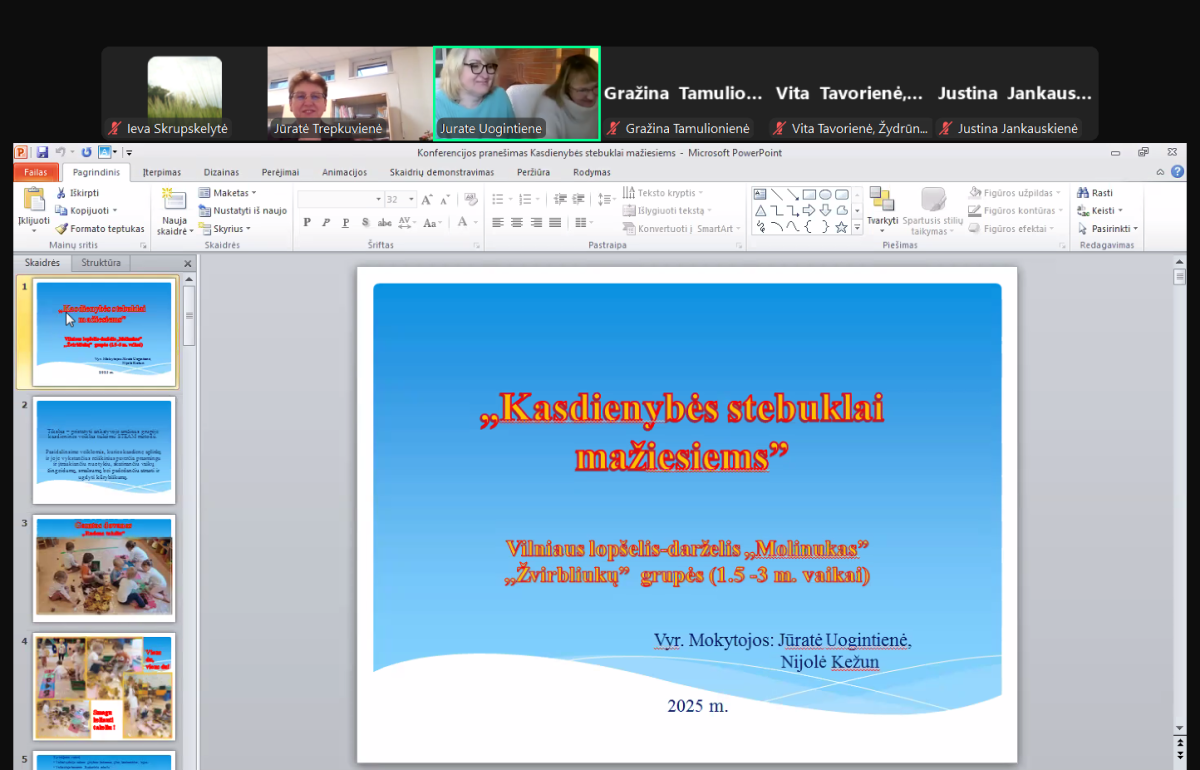Viewport: 1200px width, 770px height.
Task: Select the star shape in shapes gallery
Action: point(841,228)
